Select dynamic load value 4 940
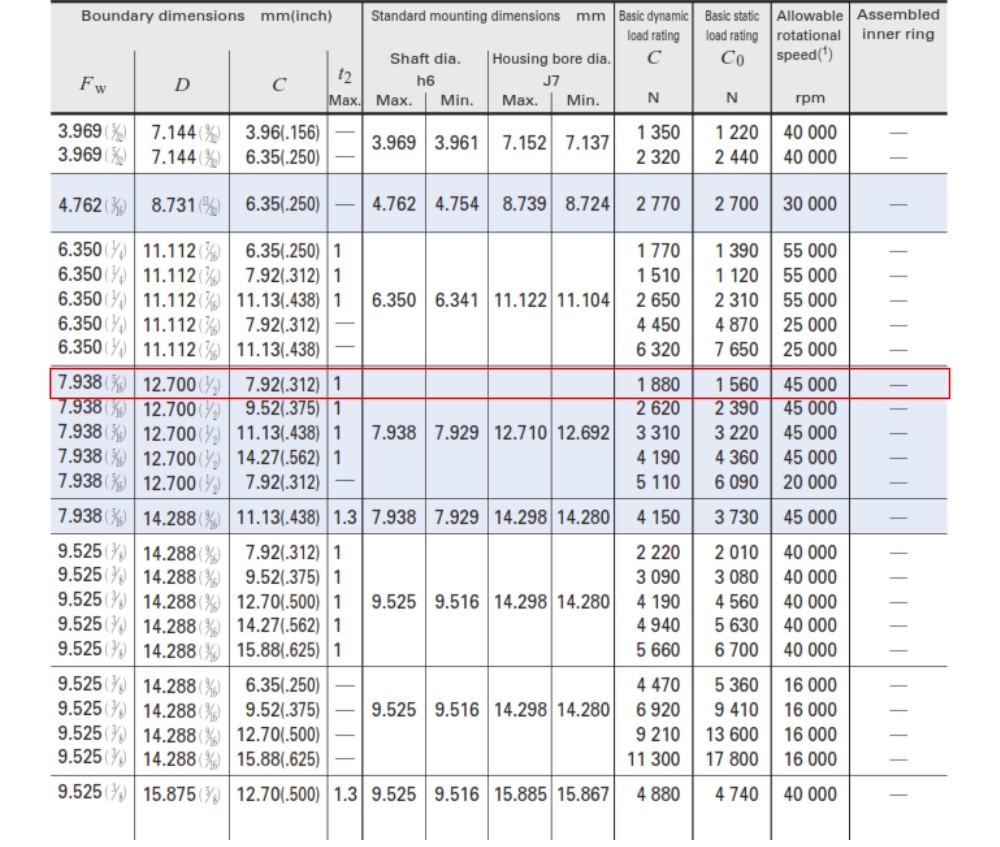 [x=658, y=626]
